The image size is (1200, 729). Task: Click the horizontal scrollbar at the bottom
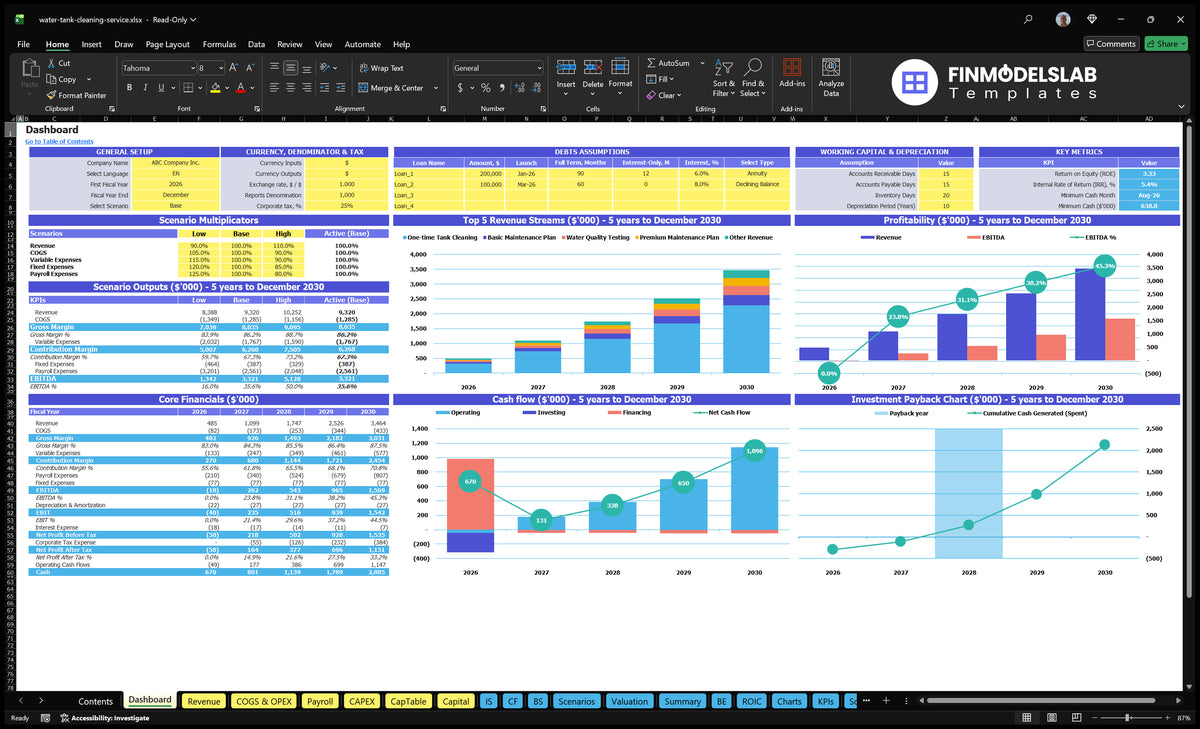point(1043,701)
